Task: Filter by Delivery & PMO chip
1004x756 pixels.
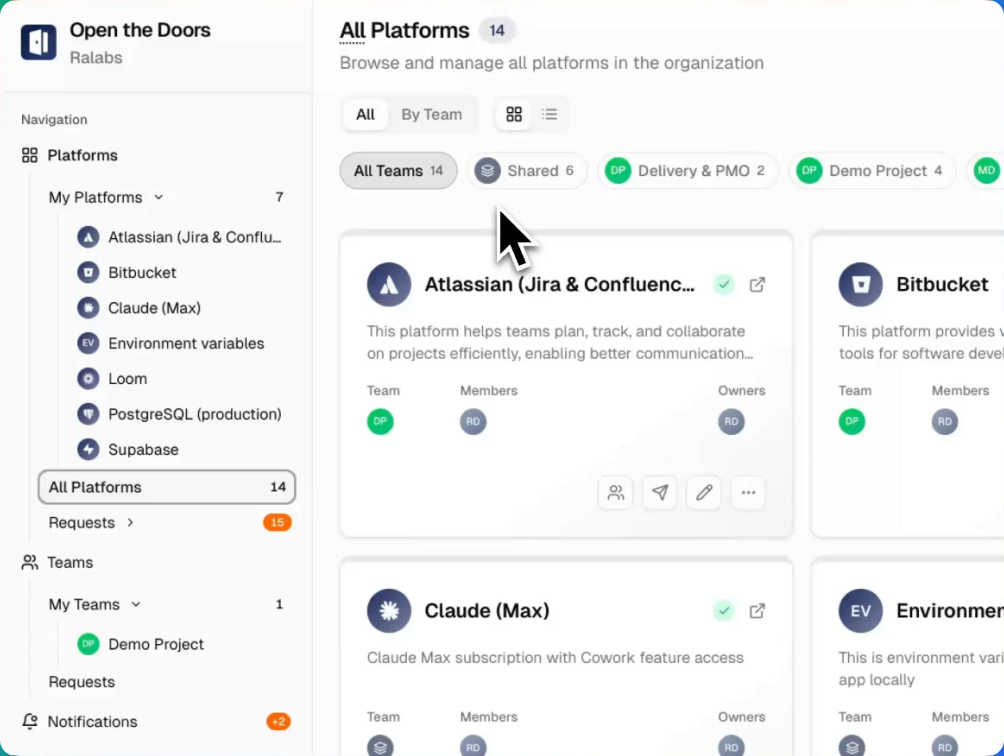Action: tap(688, 171)
